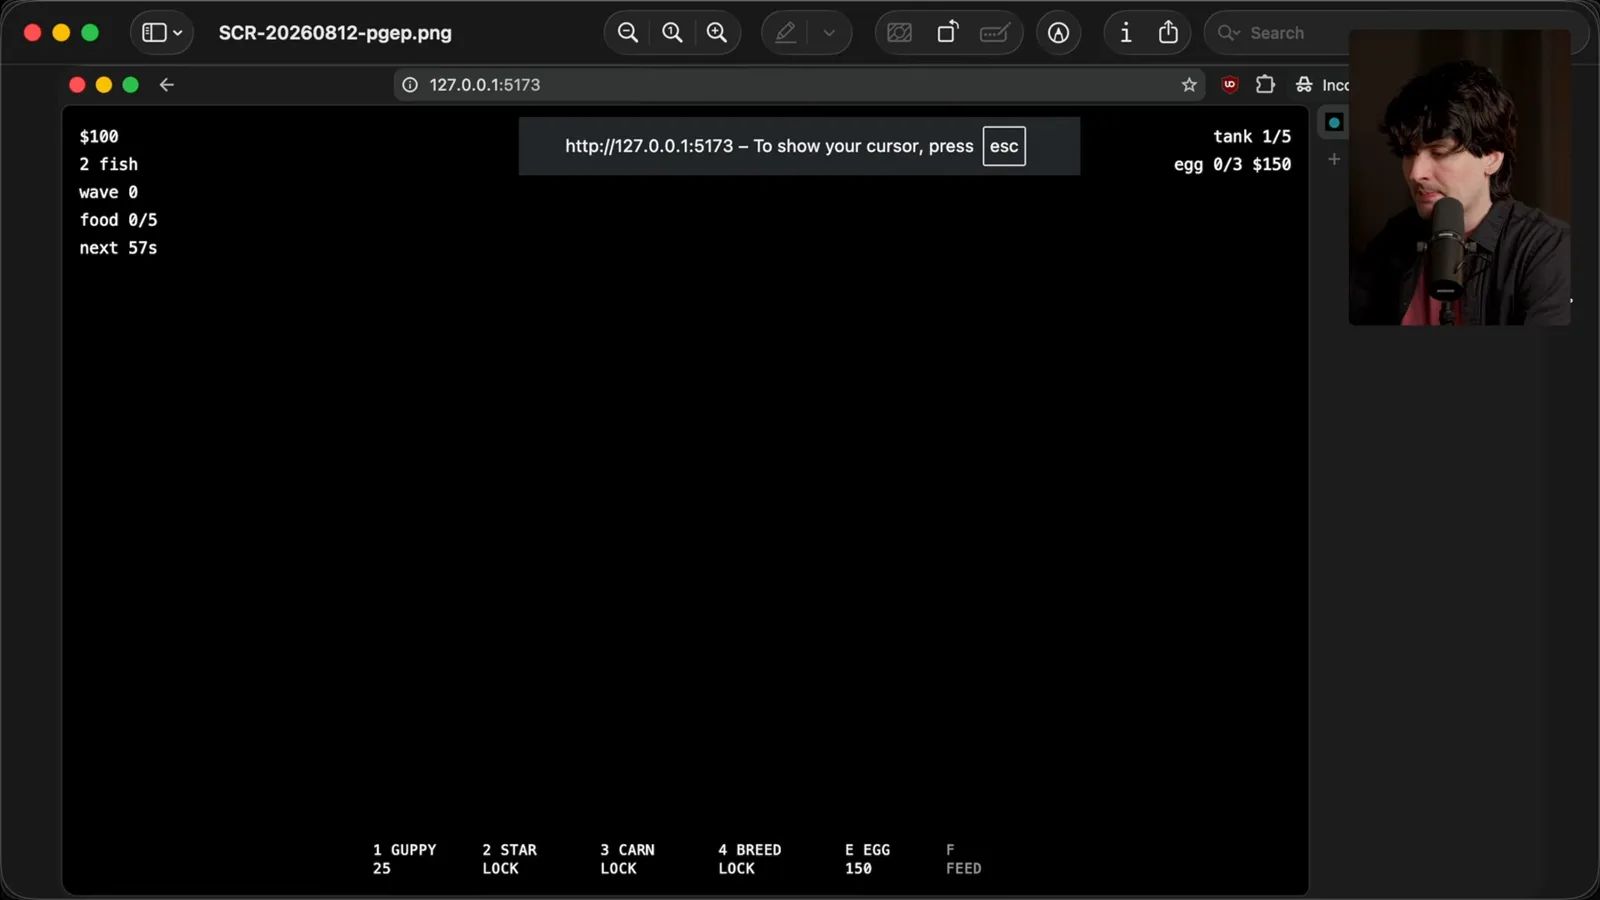
Task: Buy an egg with E EGG 150
Action: point(867,859)
